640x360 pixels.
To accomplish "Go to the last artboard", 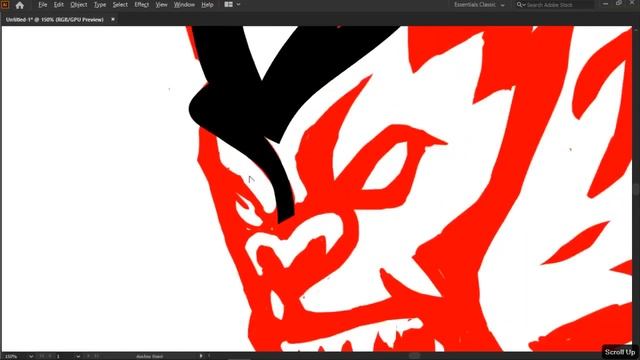I will pos(97,356).
